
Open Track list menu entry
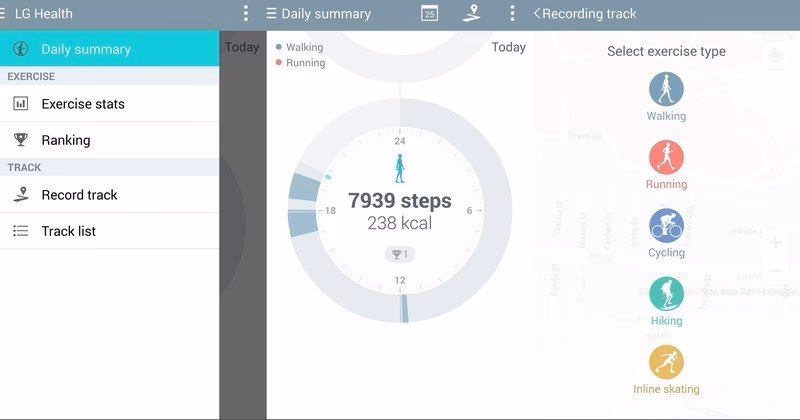tap(69, 231)
